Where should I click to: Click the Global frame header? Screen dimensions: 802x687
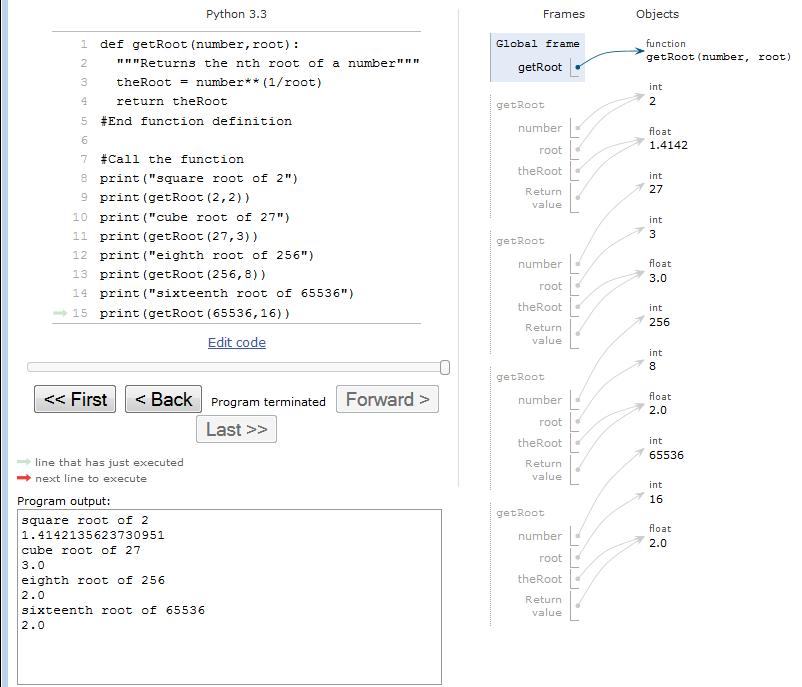(537, 44)
